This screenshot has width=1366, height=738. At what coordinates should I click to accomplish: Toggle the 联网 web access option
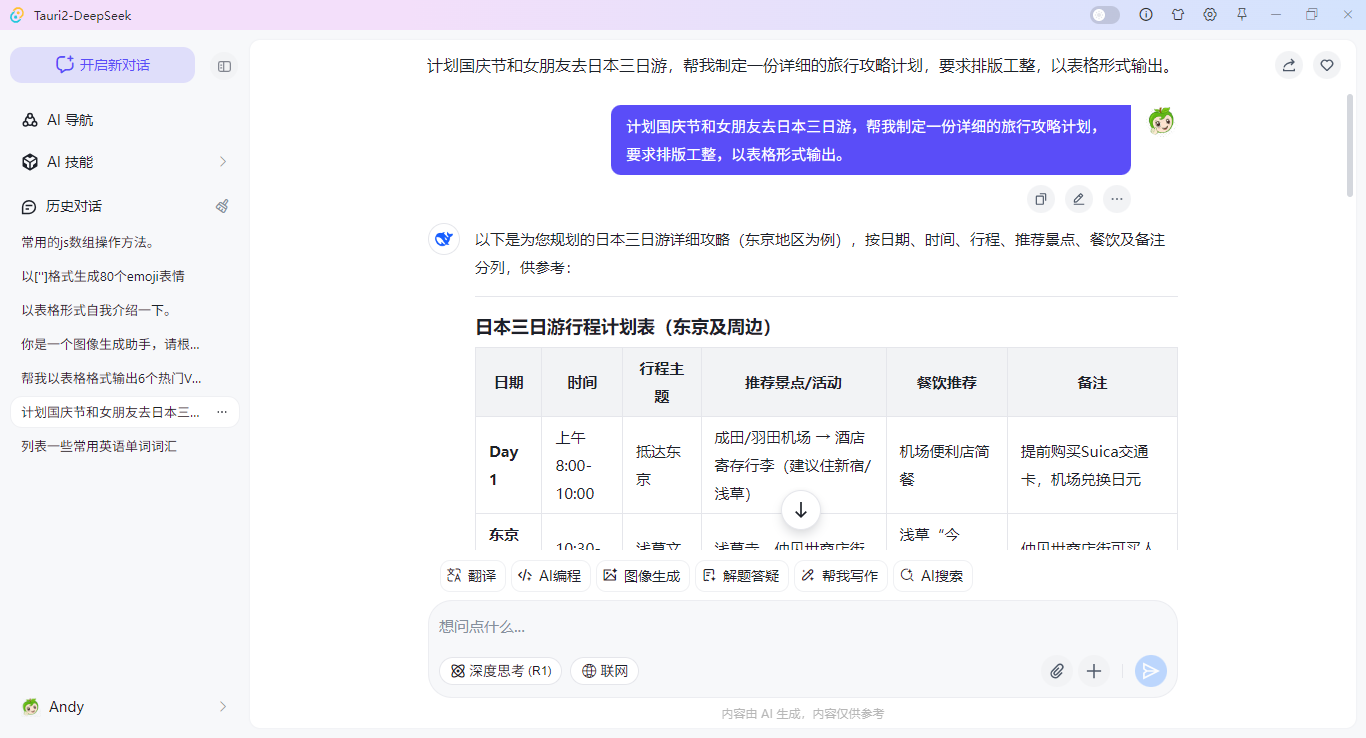[604, 671]
